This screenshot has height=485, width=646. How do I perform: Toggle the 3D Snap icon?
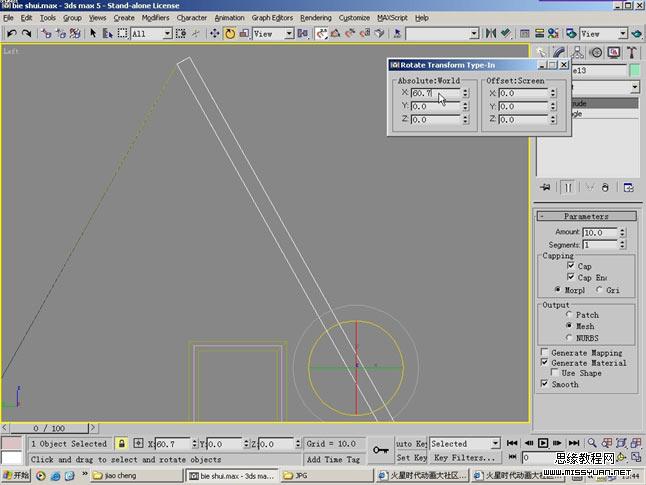click(x=321, y=33)
